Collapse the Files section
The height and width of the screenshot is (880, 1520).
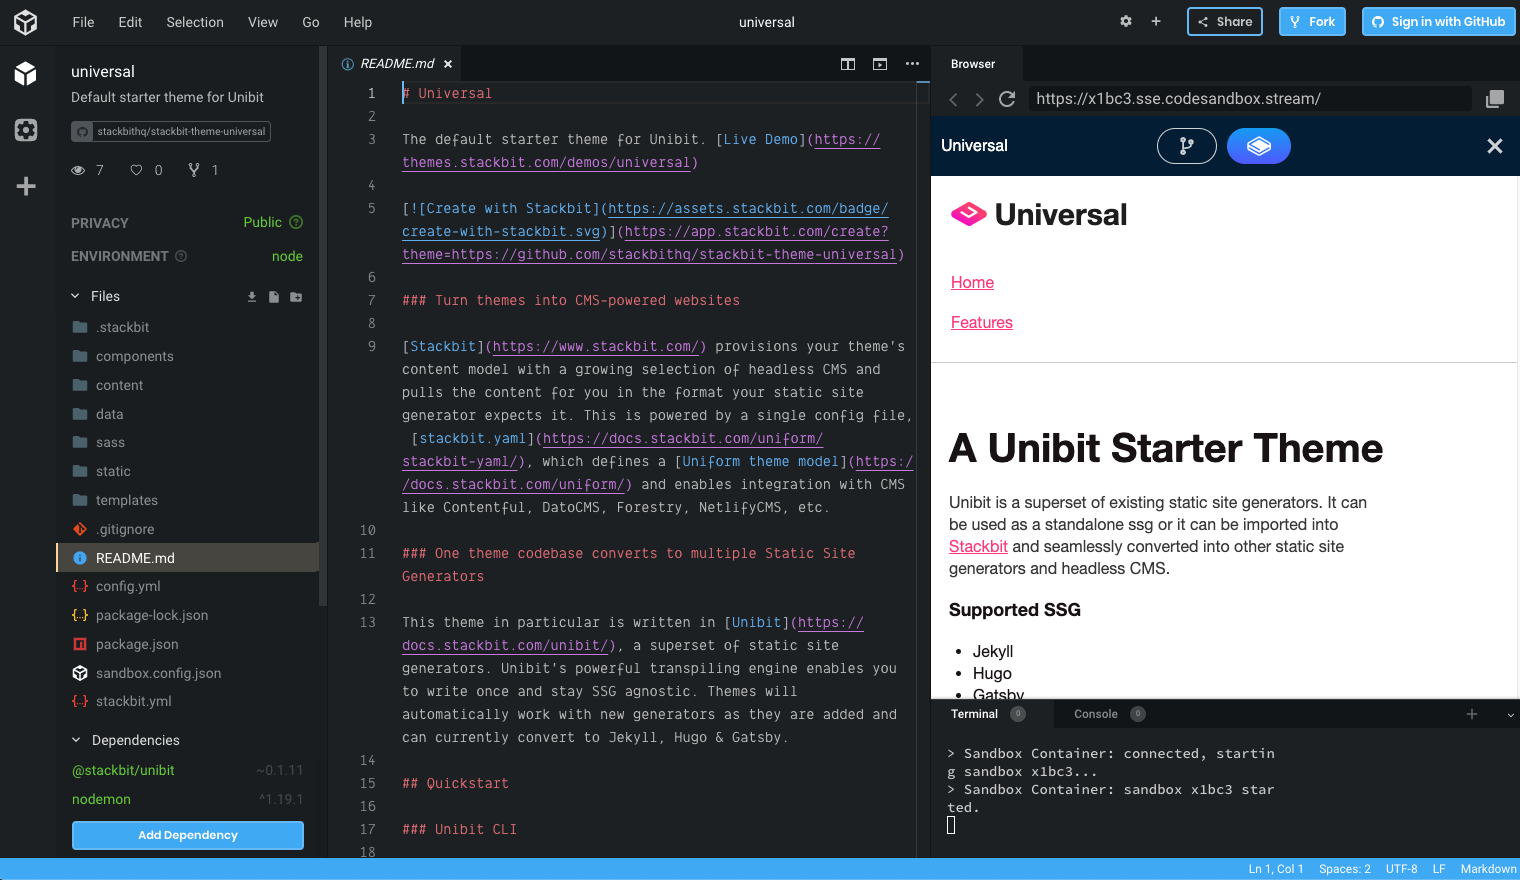click(75, 296)
